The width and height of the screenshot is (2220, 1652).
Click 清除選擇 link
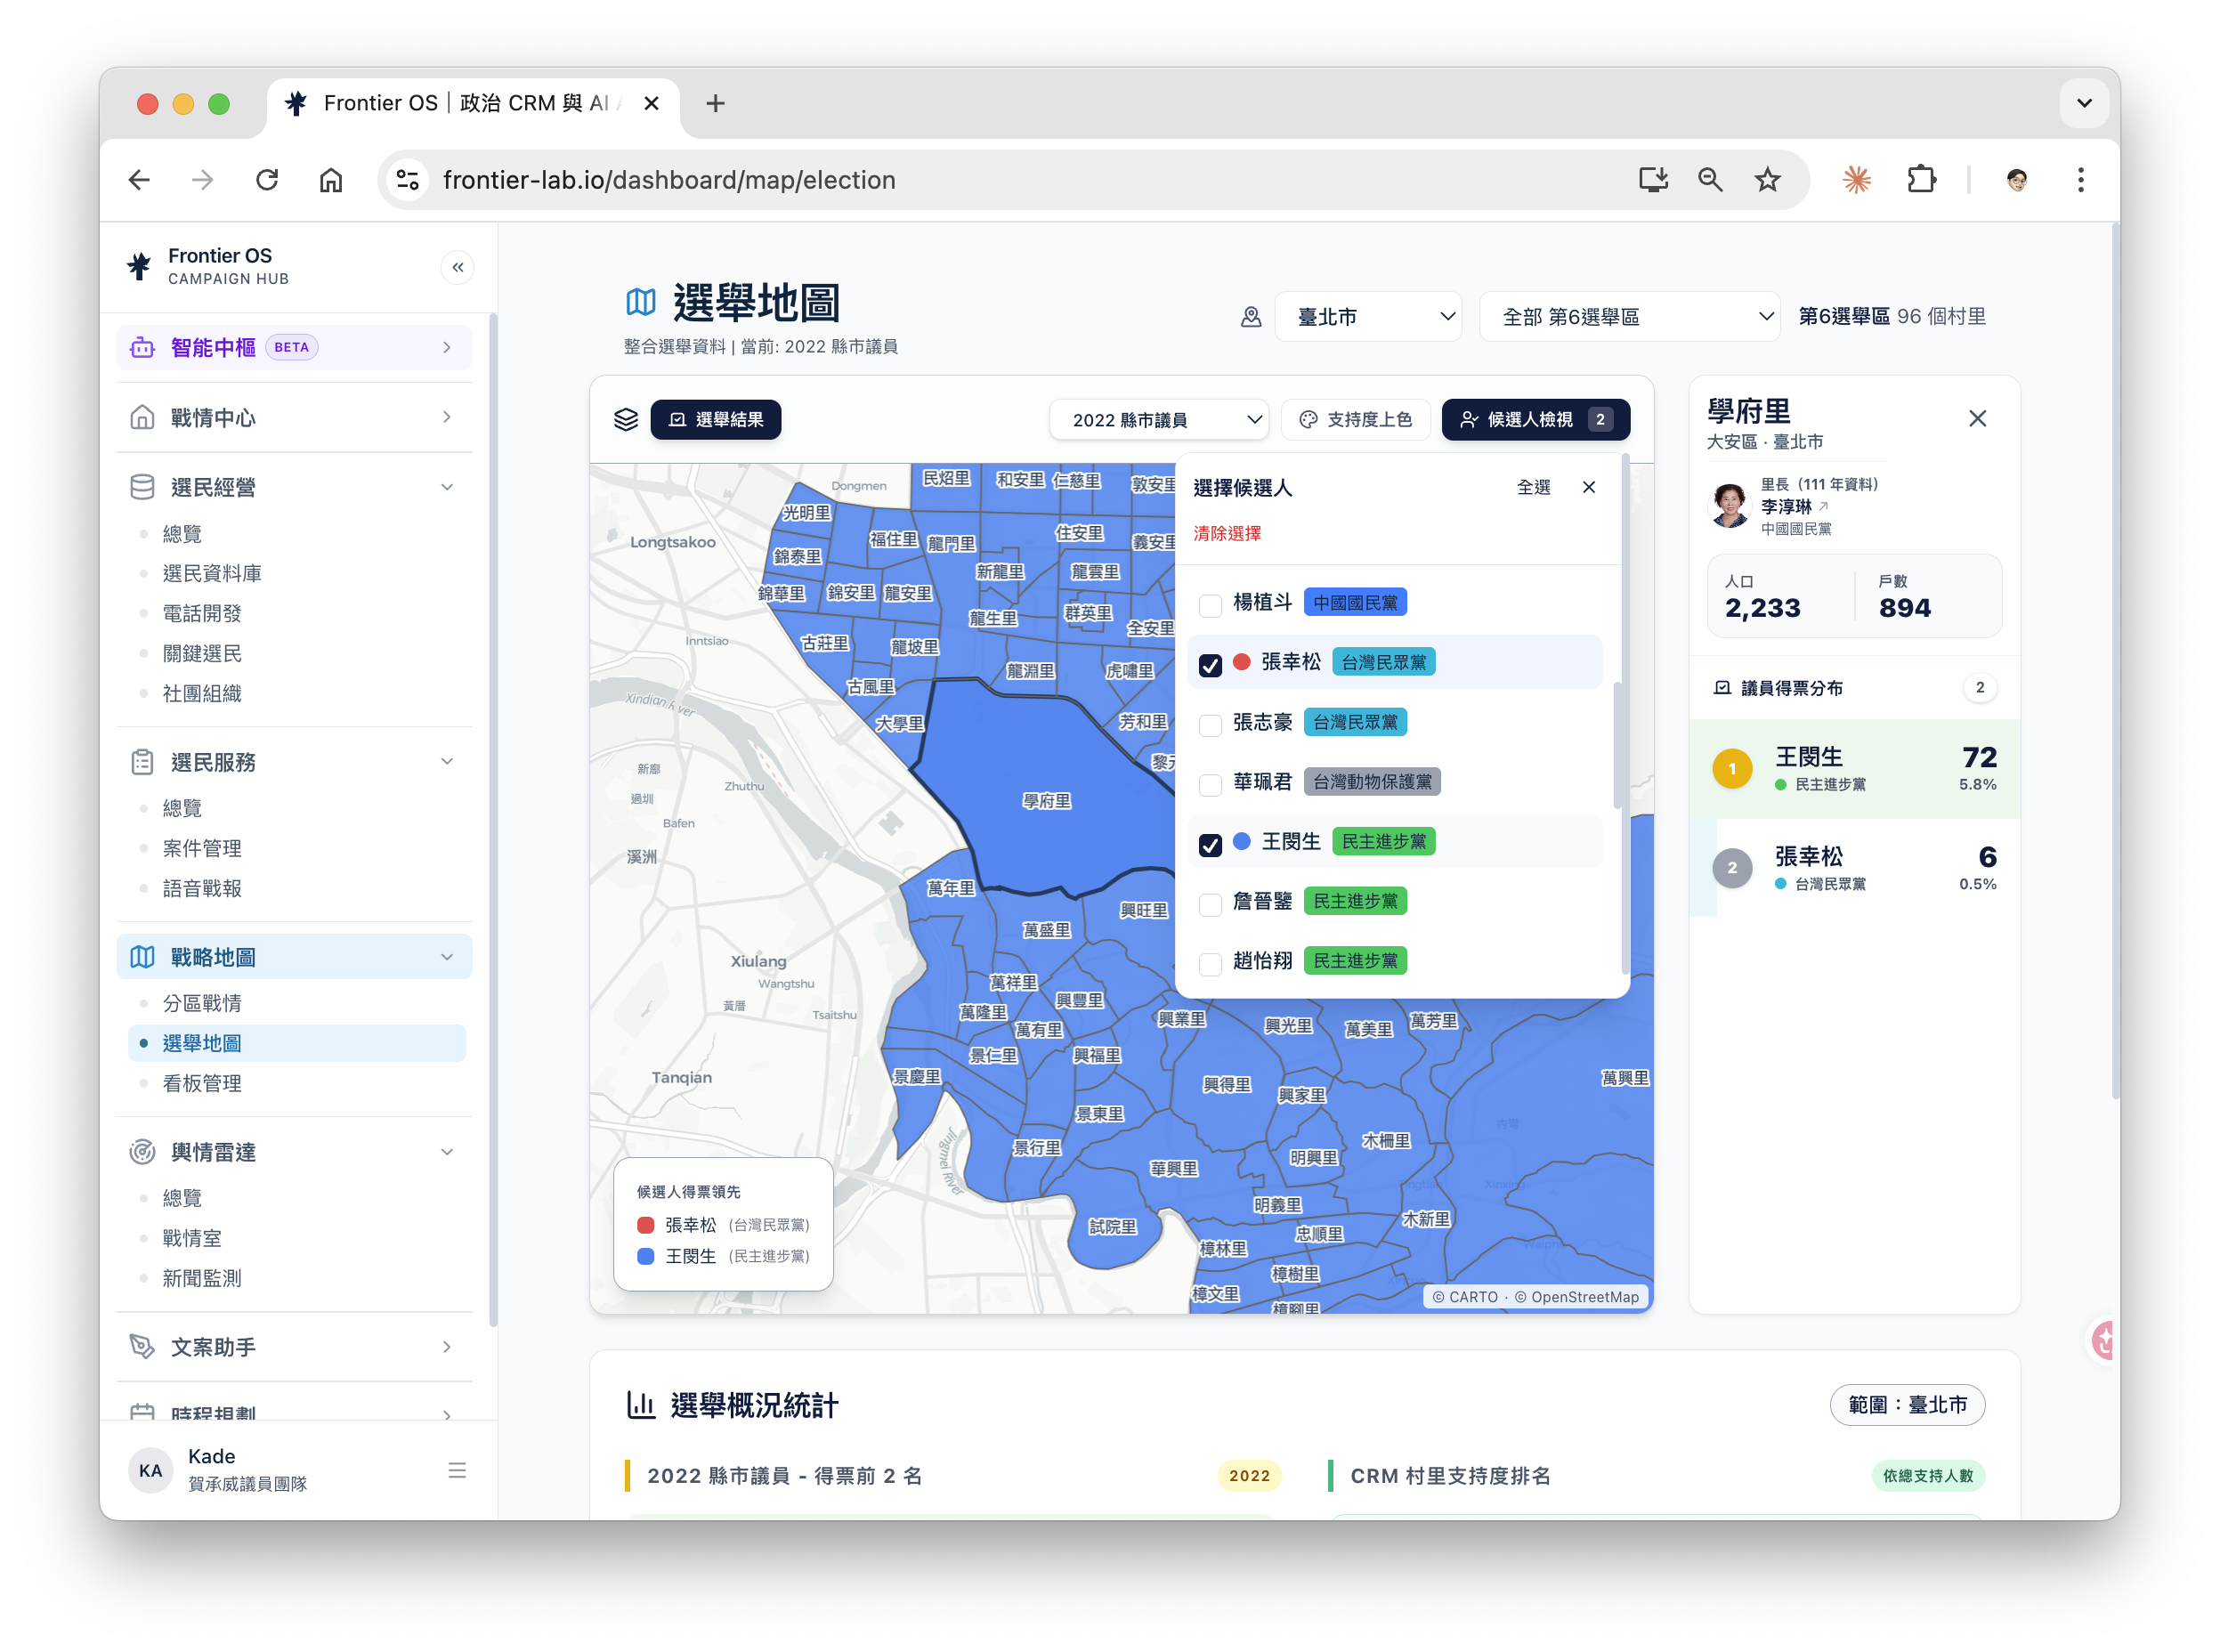1227,533
